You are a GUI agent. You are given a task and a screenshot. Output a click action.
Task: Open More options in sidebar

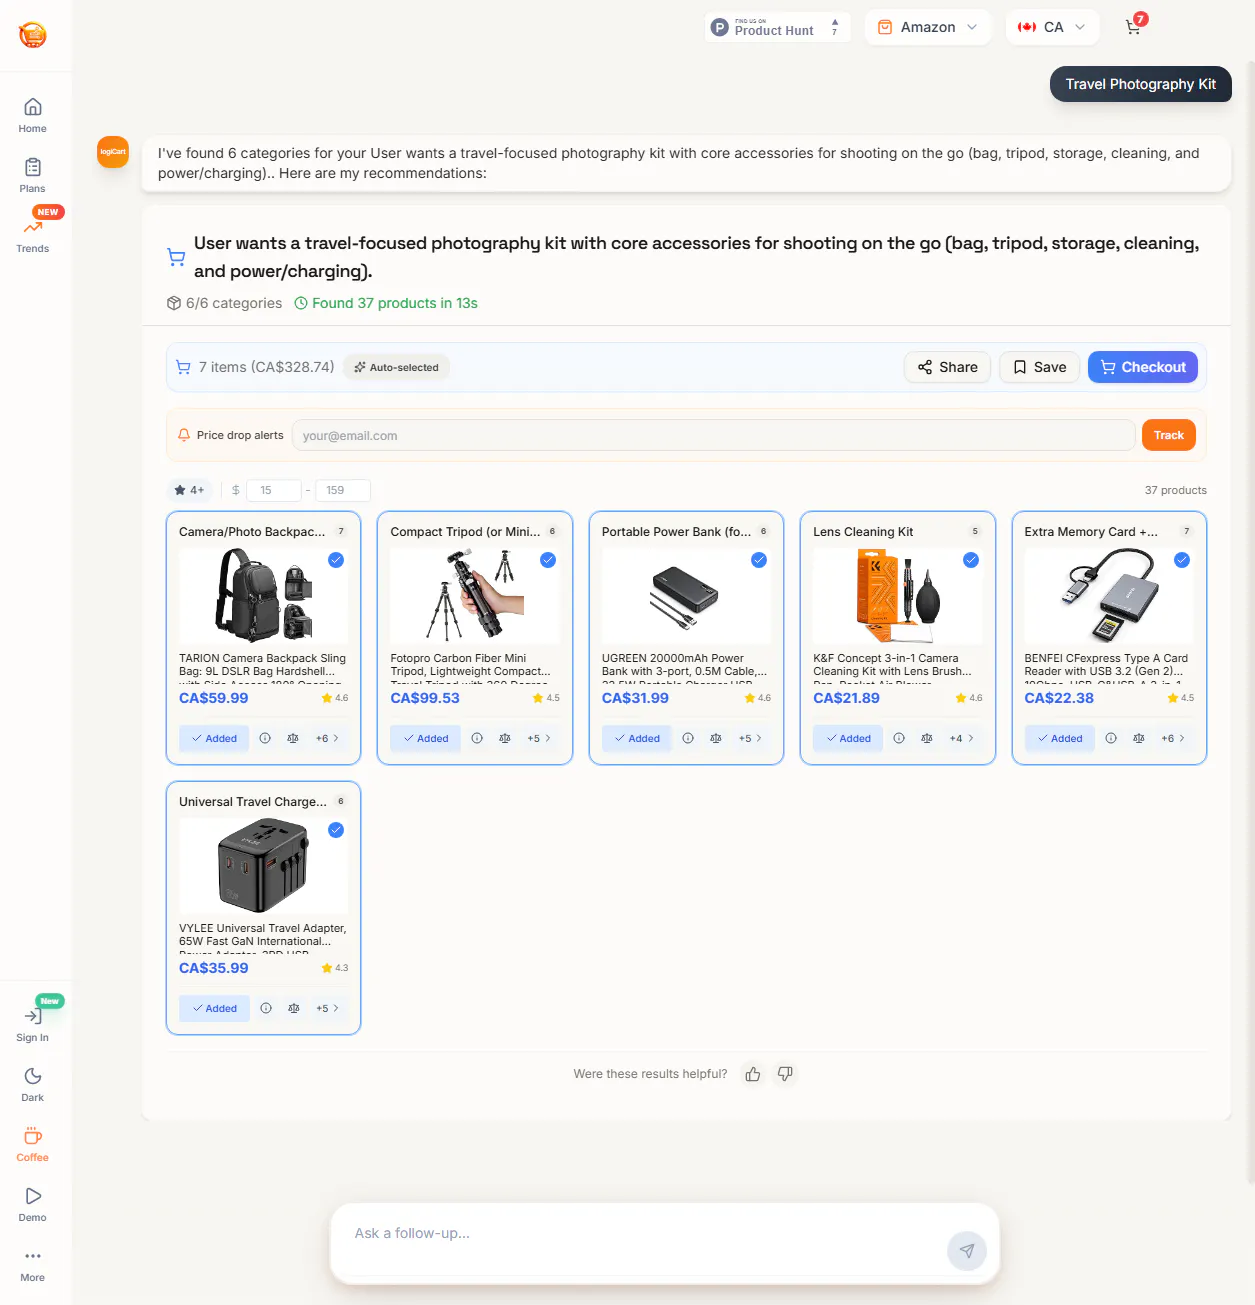click(33, 1264)
